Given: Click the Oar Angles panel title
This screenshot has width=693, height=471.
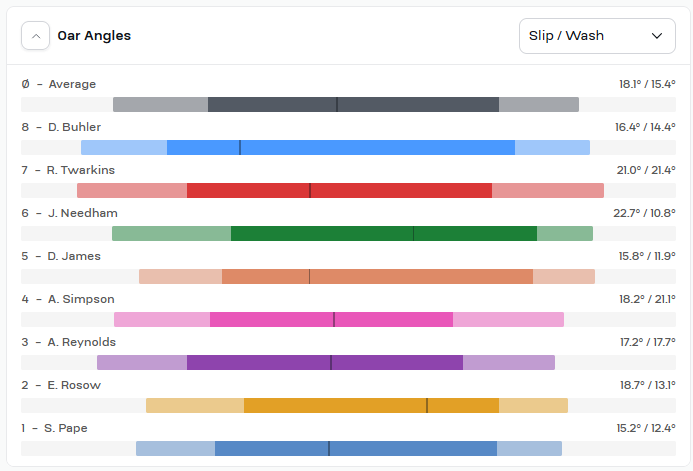Looking at the screenshot, I should (x=94, y=36).
